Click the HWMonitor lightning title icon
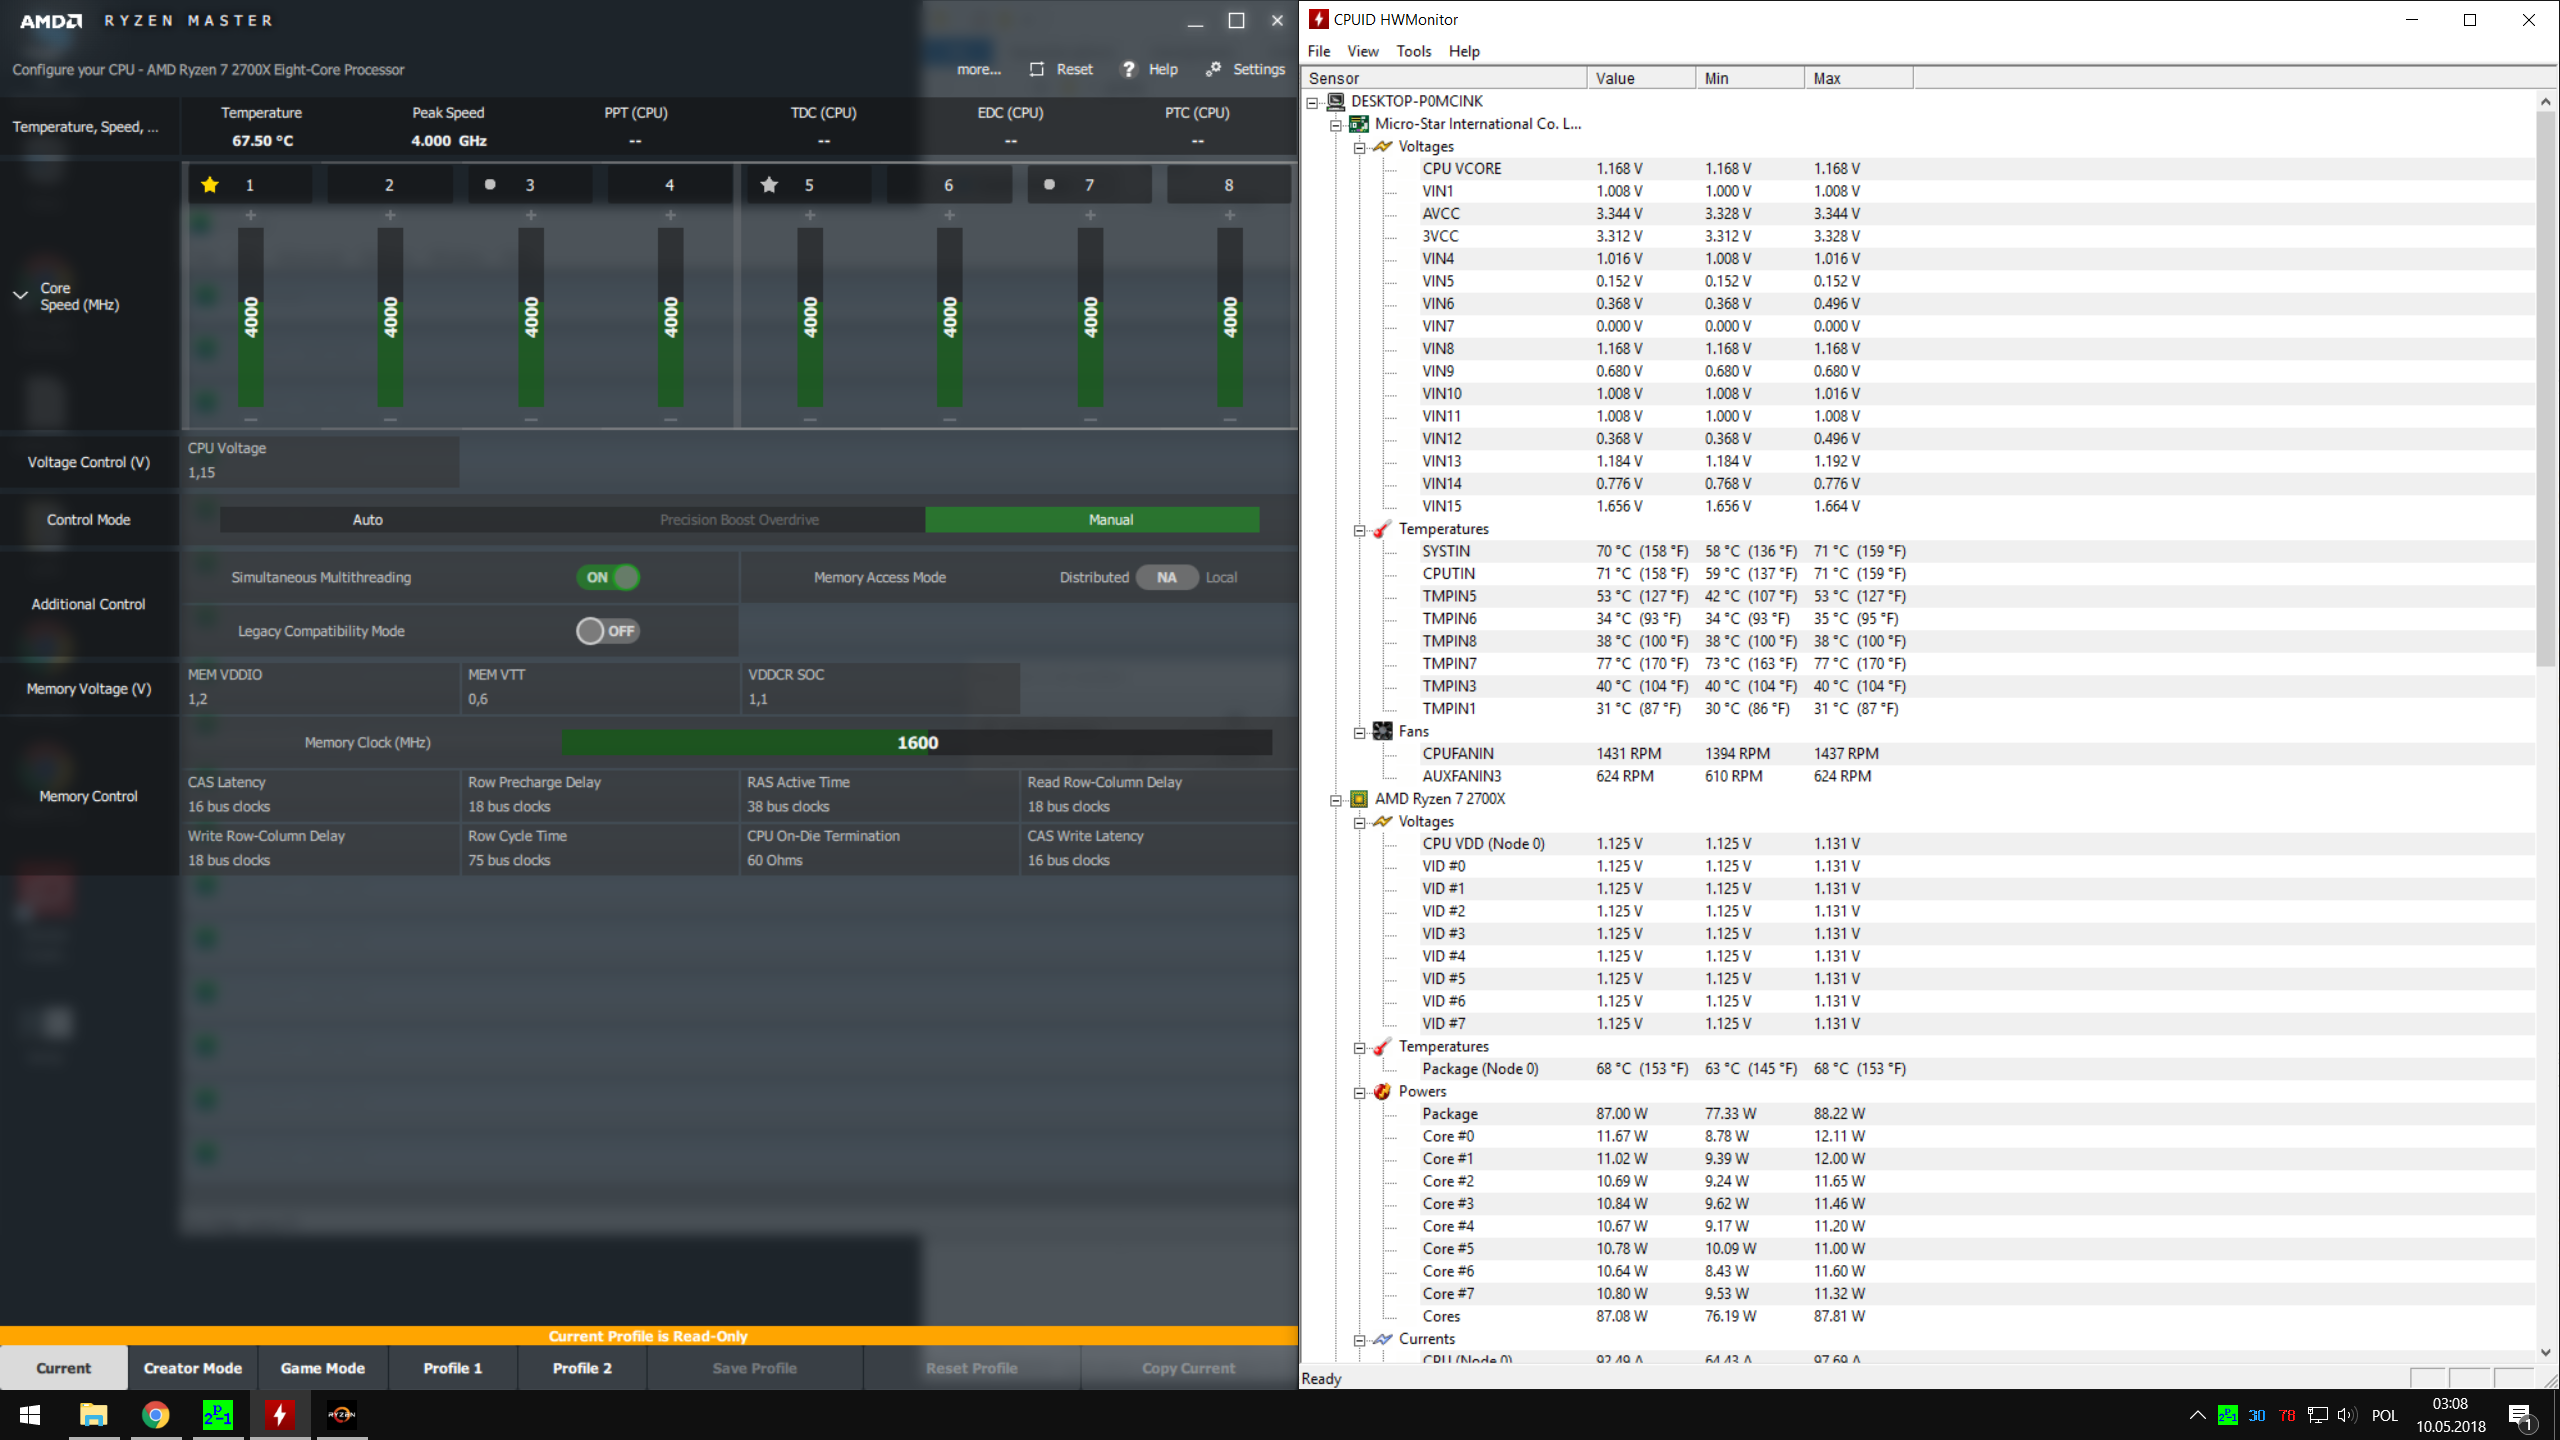Screen dimensions: 2560x1440 click(x=1319, y=19)
